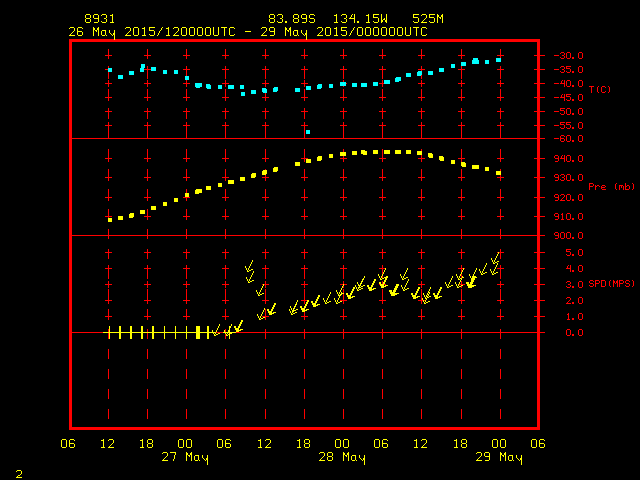The height and width of the screenshot is (480, 640).
Task: Click pressure tick "910.0"
Action: click(x=569, y=217)
